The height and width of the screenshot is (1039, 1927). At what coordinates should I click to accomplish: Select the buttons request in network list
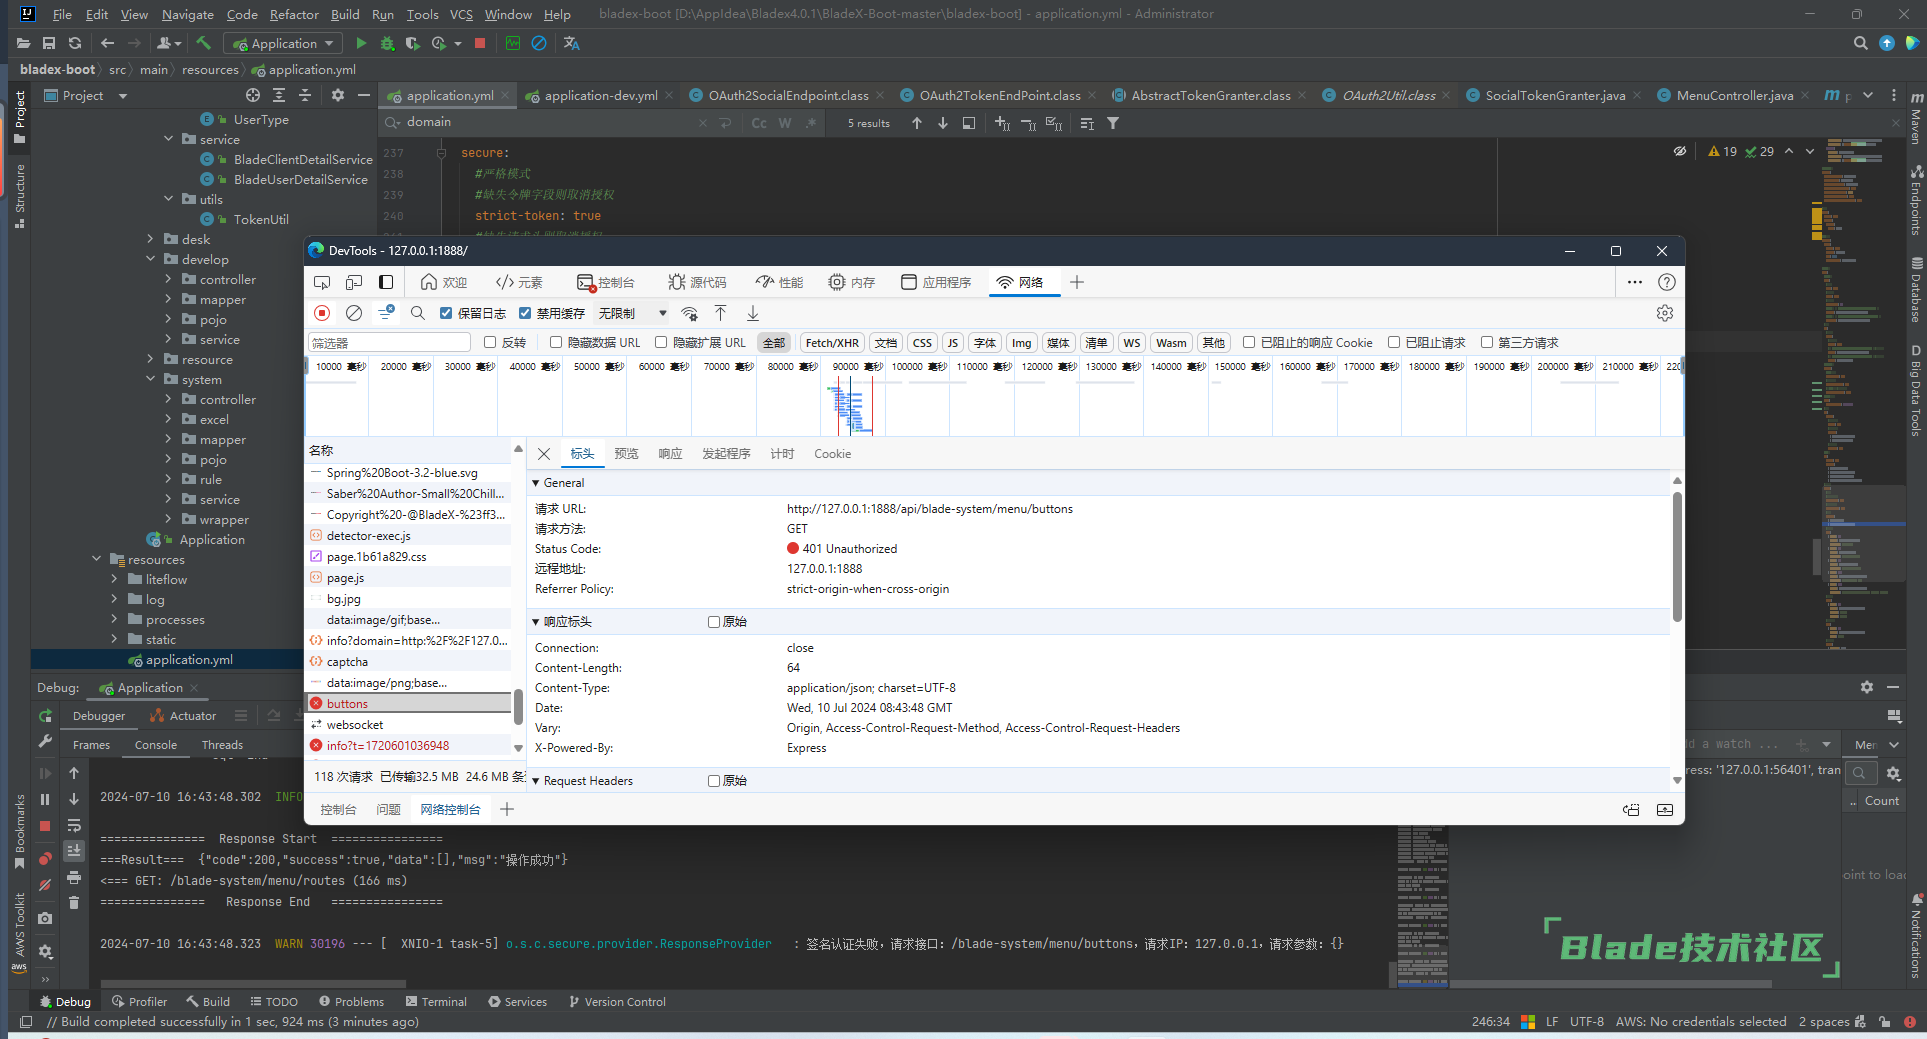pyautogui.click(x=409, y=704)
